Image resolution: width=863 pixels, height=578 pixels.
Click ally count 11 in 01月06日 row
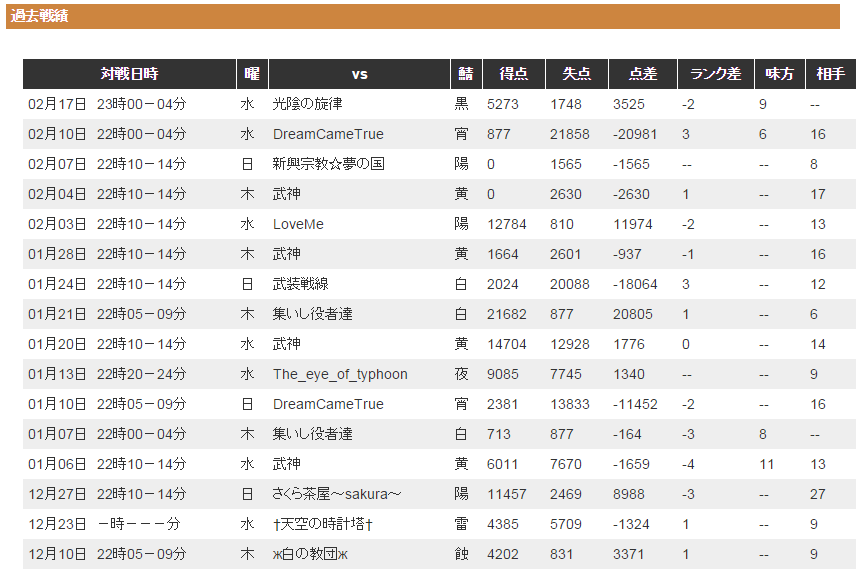(767, 464)
